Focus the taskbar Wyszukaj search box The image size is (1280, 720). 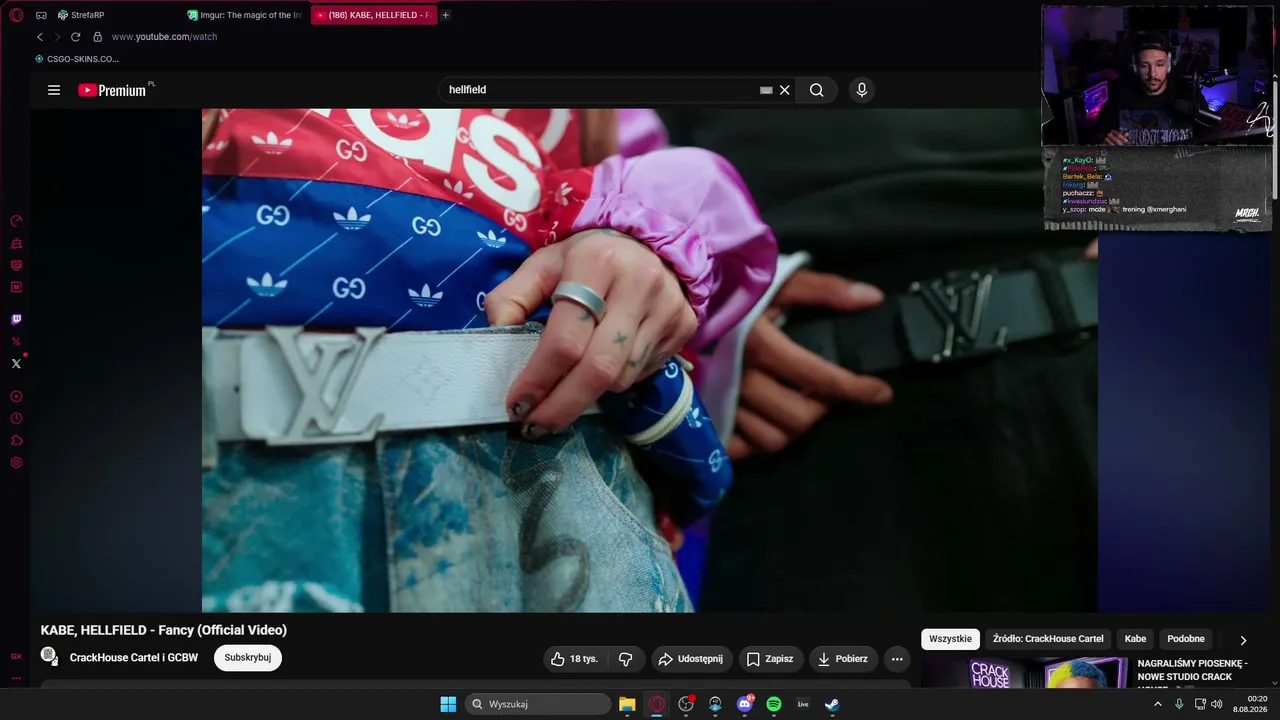coord(539,704)
